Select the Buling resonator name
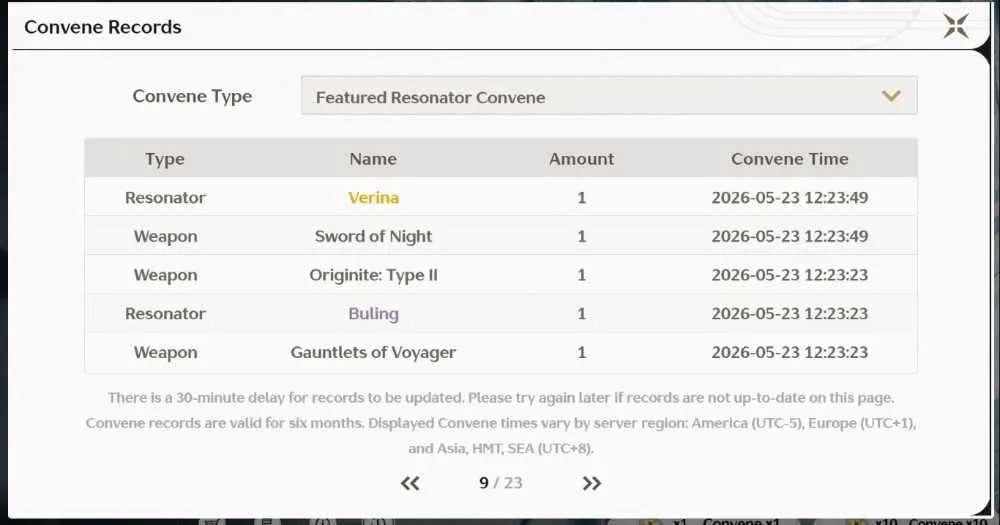Viewport: 1000px width, 525px height. [x=373, y=314]
